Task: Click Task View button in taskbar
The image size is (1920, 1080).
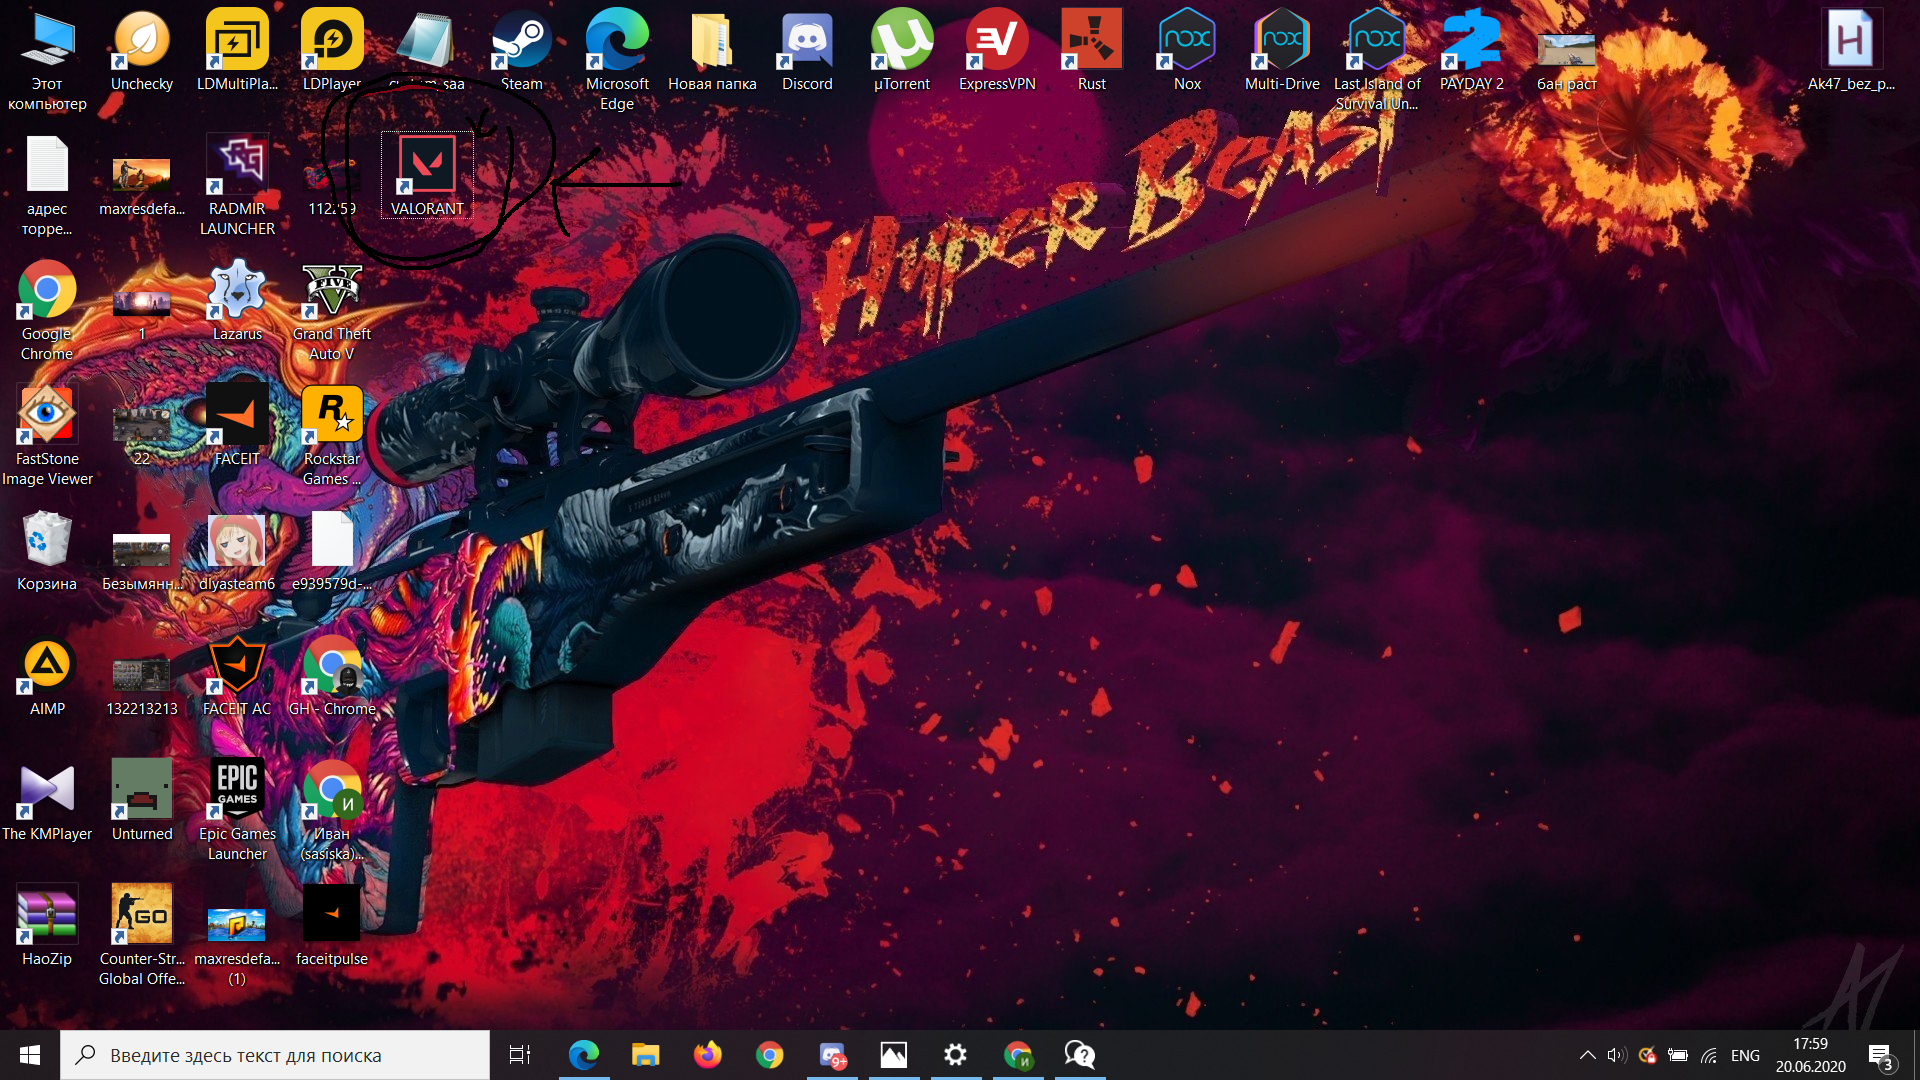Action: (520, 1054)
